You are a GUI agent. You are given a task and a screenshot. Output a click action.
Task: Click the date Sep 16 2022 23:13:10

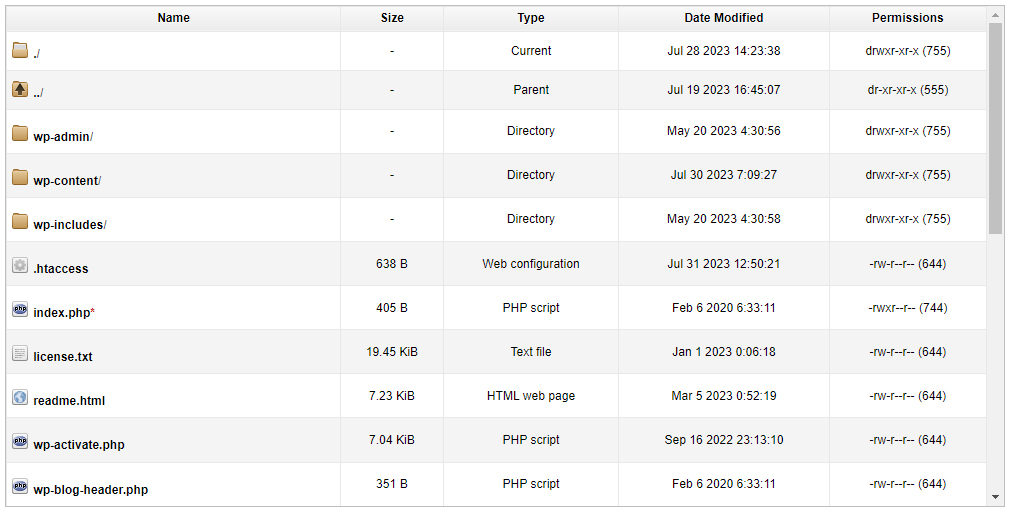[x=723, y=439]
